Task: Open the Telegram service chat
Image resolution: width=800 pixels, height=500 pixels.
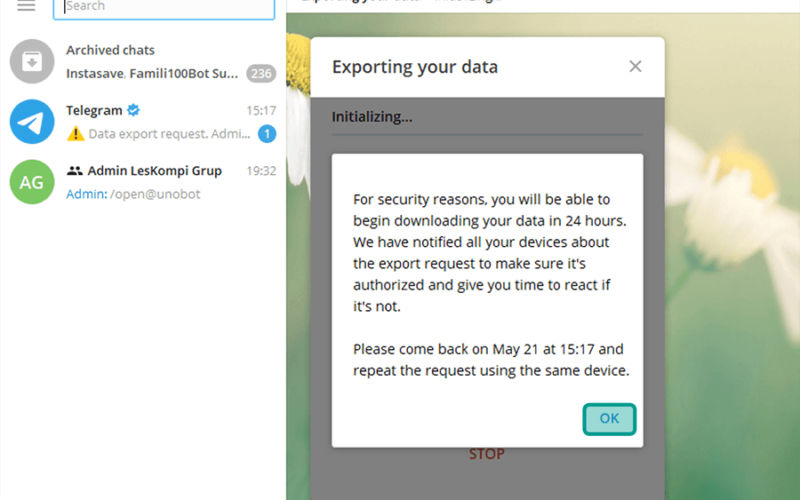Action: coord(143,121)
